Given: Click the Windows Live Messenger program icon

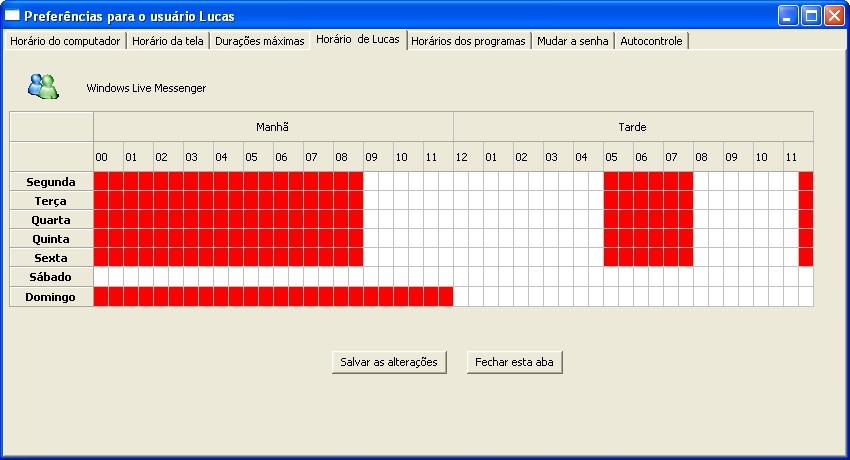Looking at the screenshot, I should tap(43, 86).
